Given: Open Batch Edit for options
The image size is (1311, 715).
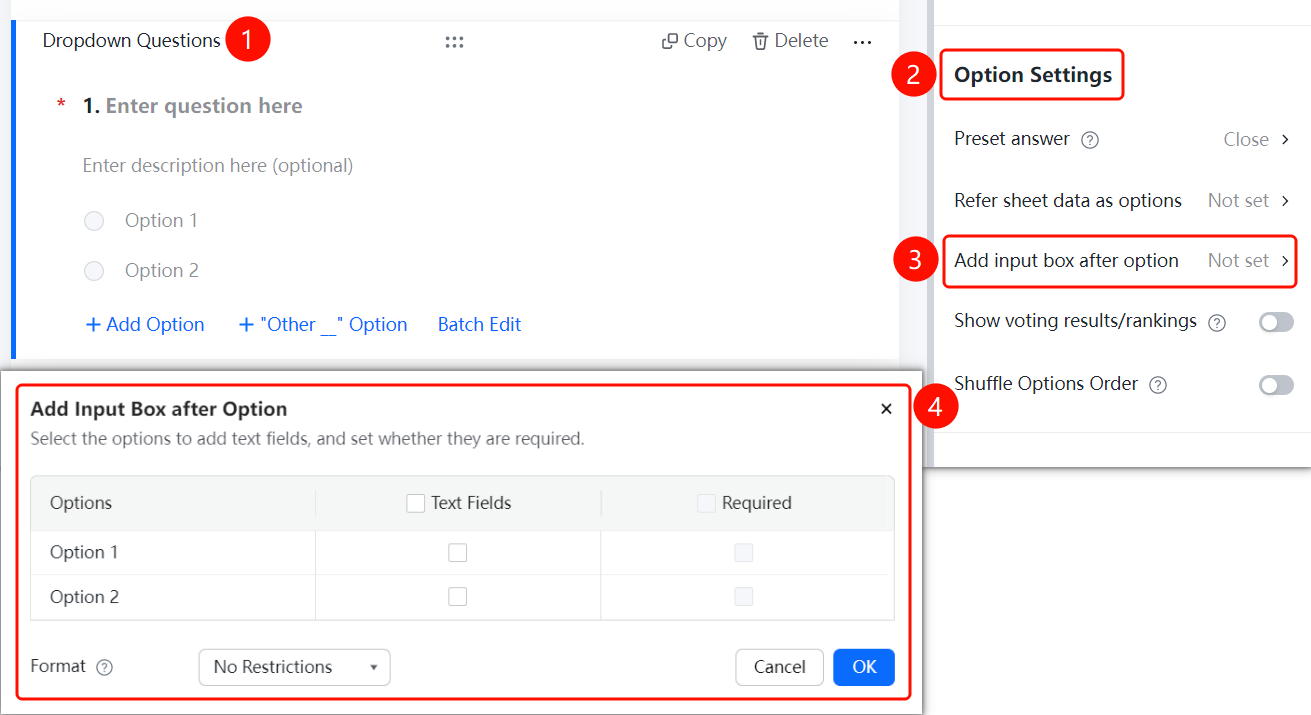Looking at the screenshot, I should [x=480, y=325].
